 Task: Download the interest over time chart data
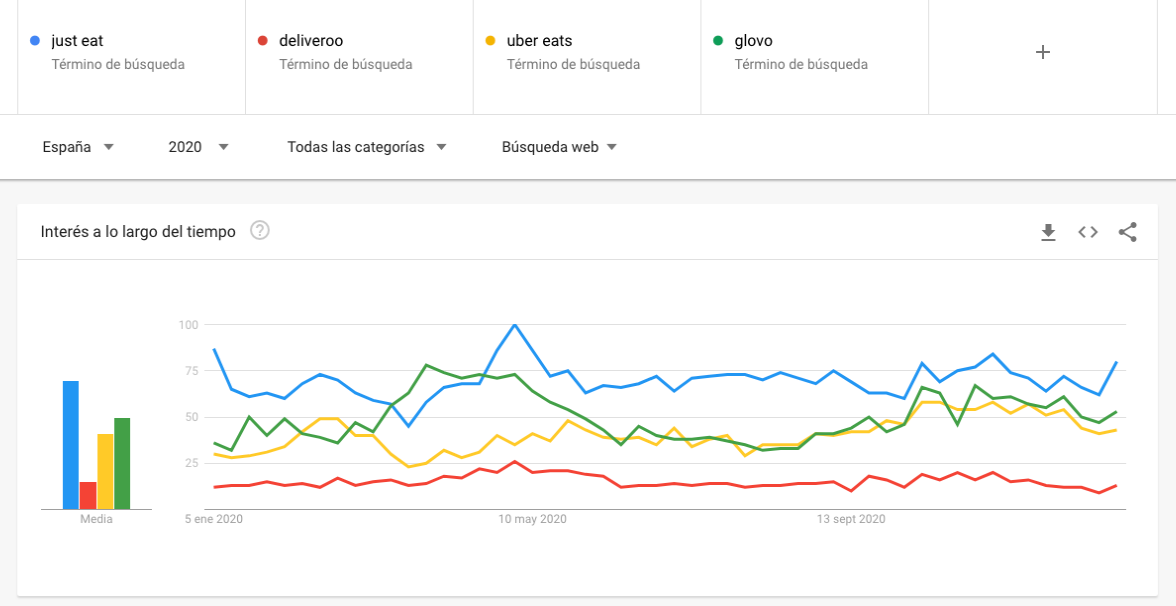click(1048, 232)
